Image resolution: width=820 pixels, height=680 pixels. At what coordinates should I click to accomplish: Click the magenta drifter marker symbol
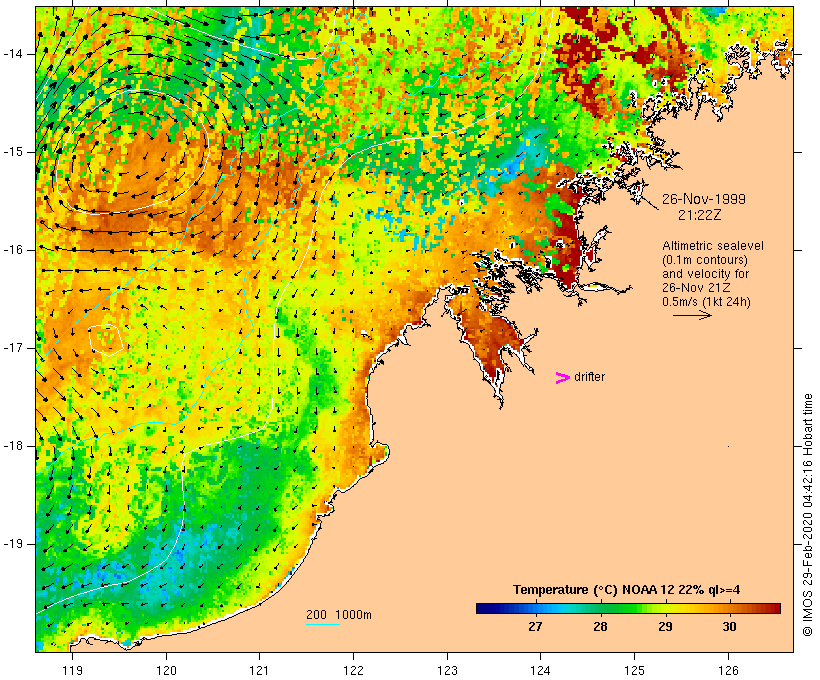[x=562, y=378]
